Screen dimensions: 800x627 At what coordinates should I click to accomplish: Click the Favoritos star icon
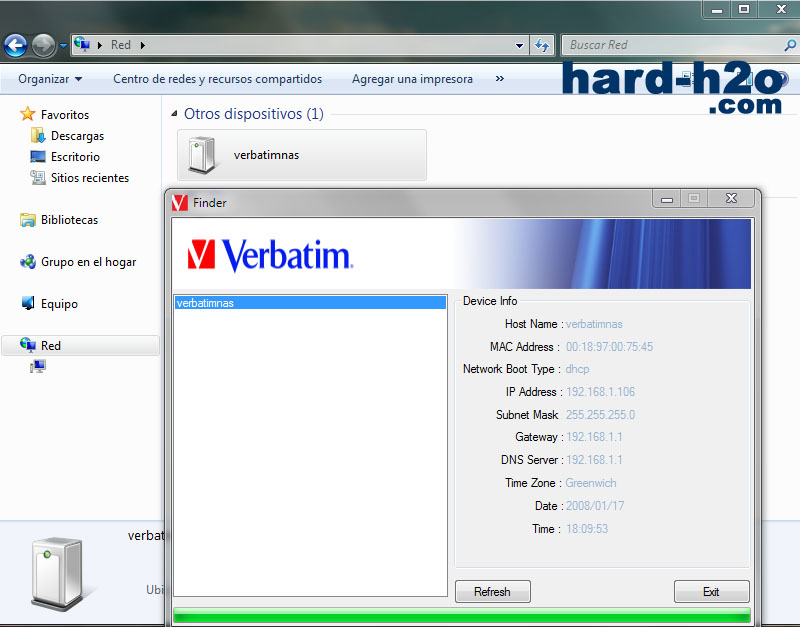point(28,114)
